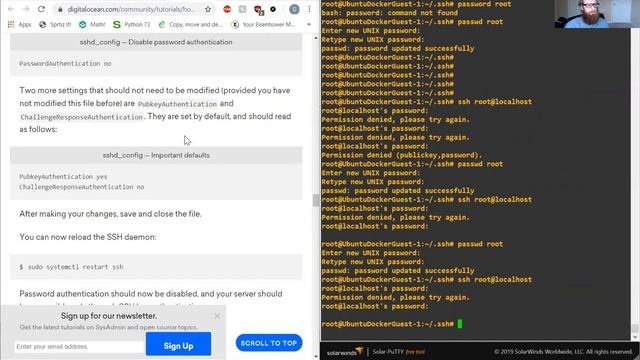Reload the DigitalOcean page
Viewport: 640px width, 360px height.
click(x=41, y=9)
